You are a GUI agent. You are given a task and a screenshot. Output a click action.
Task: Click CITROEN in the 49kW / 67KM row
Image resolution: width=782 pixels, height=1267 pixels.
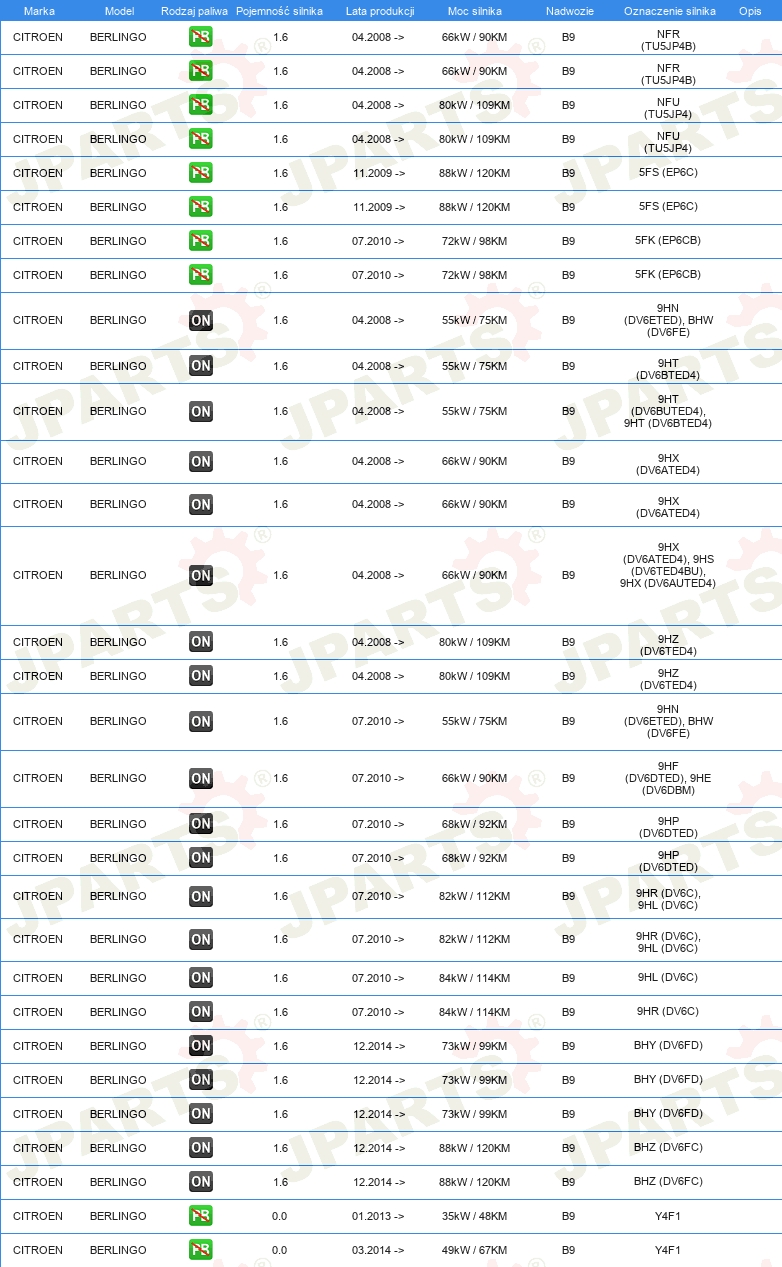coord(38,1250)
